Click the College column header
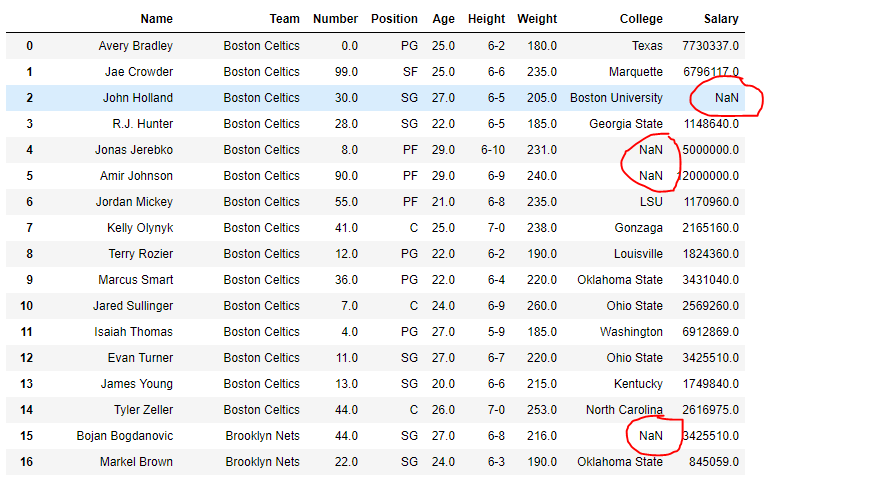 [x=641, y=19]
